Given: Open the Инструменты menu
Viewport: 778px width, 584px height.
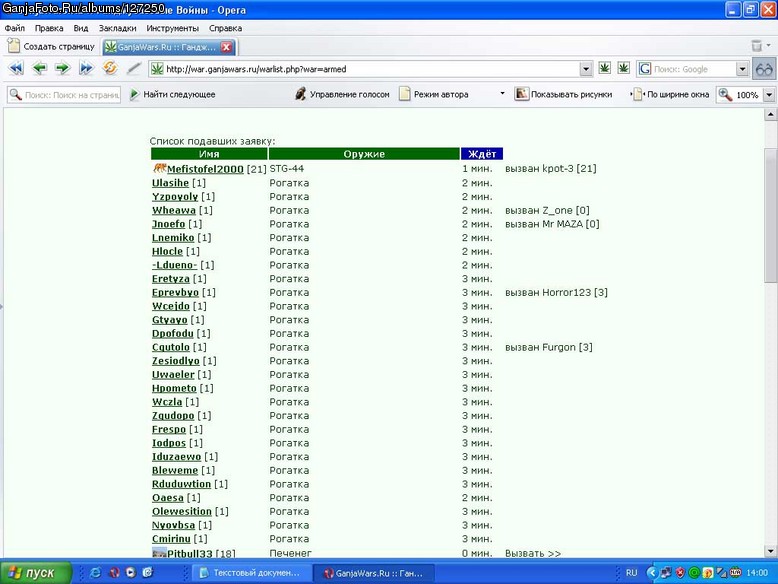Looking at the screenshot, I should coord(172,28).
